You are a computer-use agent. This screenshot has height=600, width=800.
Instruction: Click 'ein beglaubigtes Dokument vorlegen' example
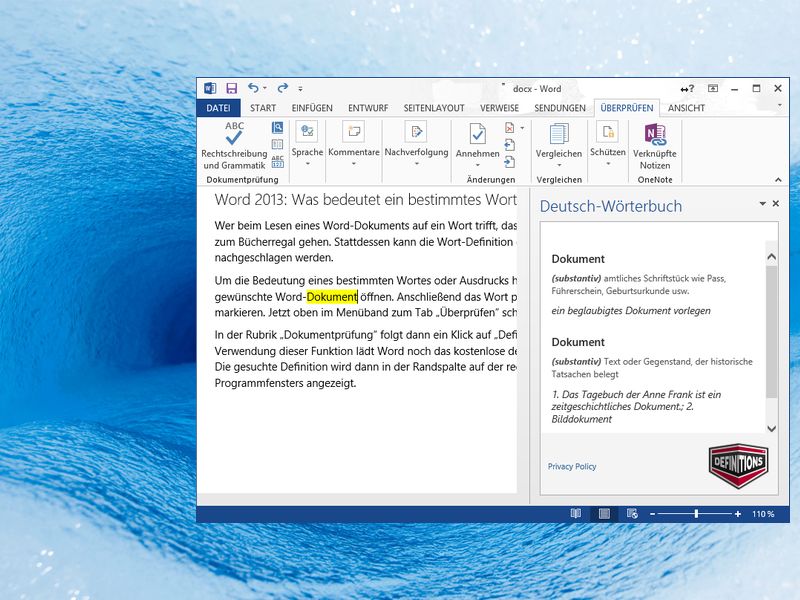[x=631, y=311]
